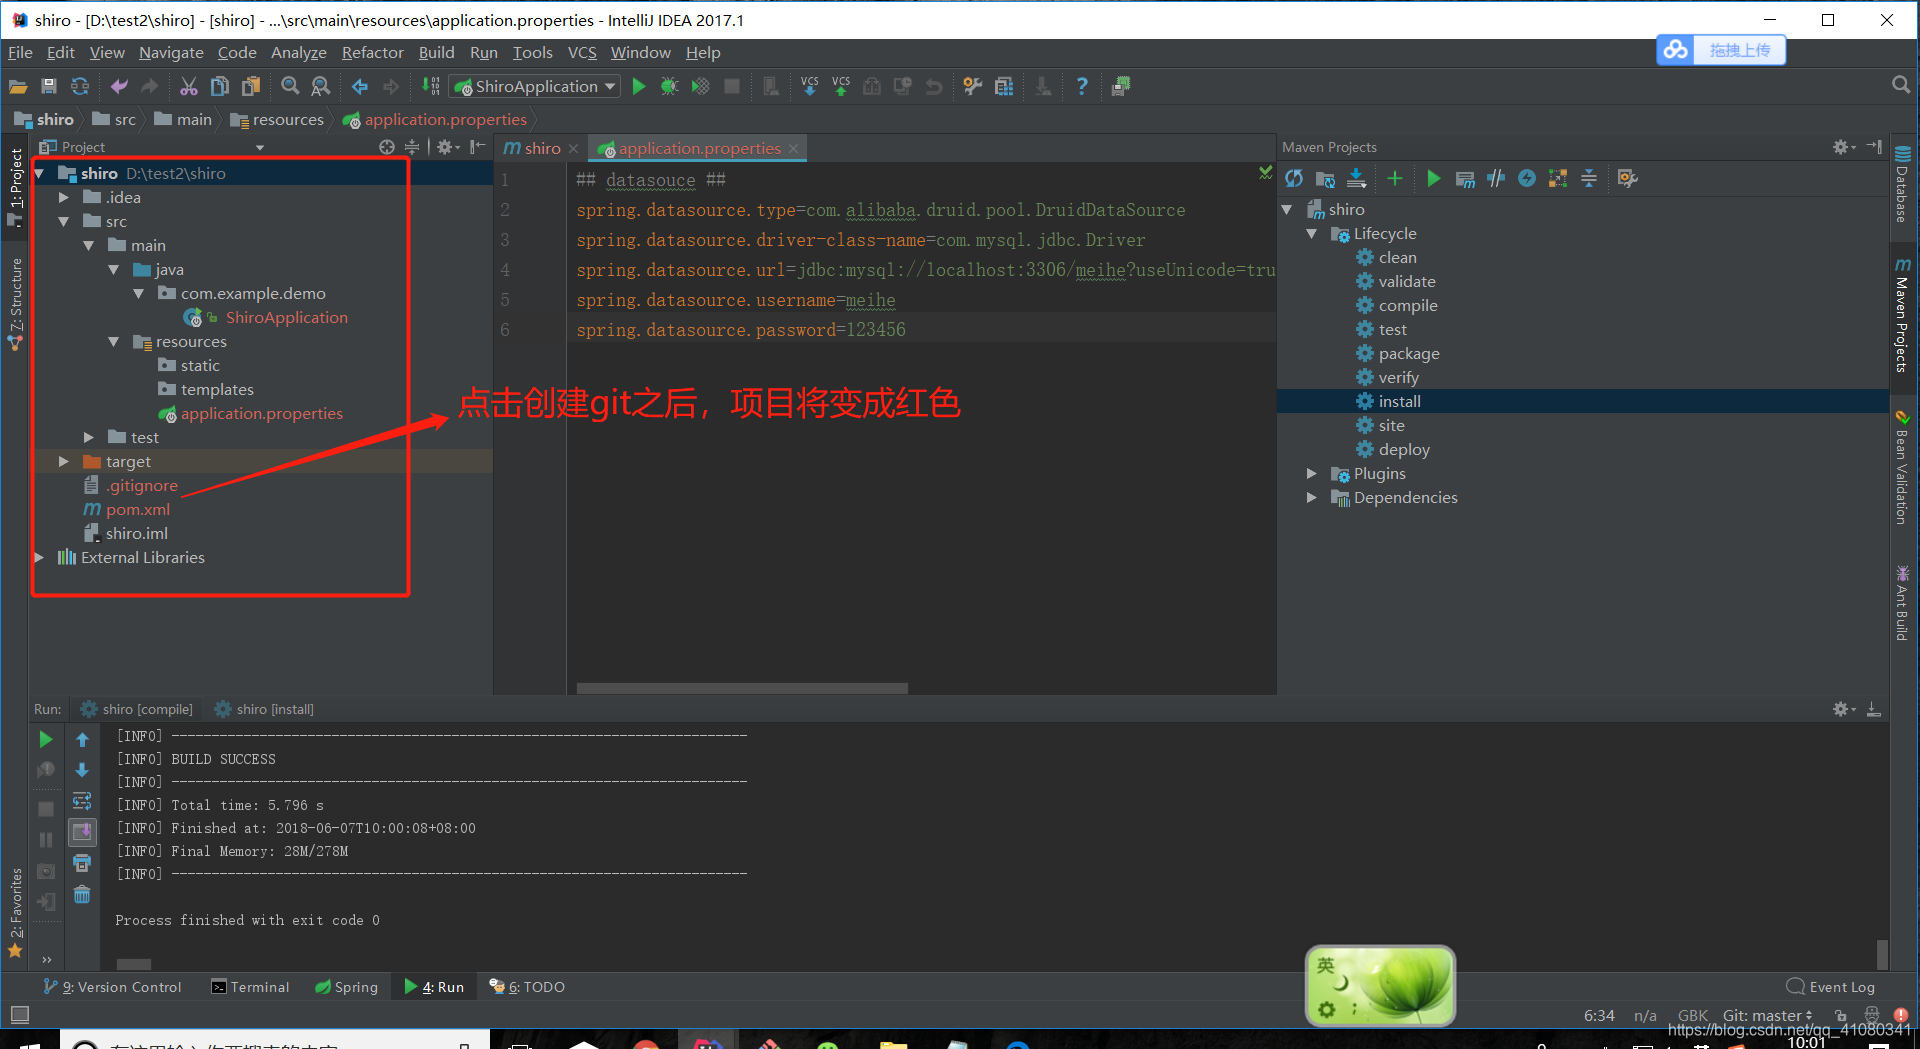Open the 9: Version Control tool window
The width and height of the screenshot is (1920, 1049).
[x=112, y=987]
